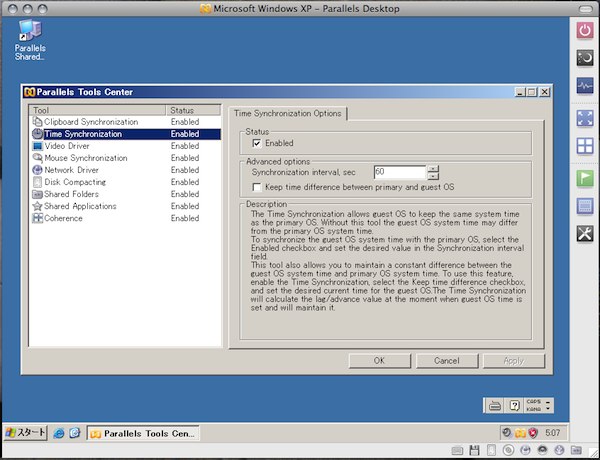
Task: Uncheck the Enabled status checkbox
Action: coord(257,143)
